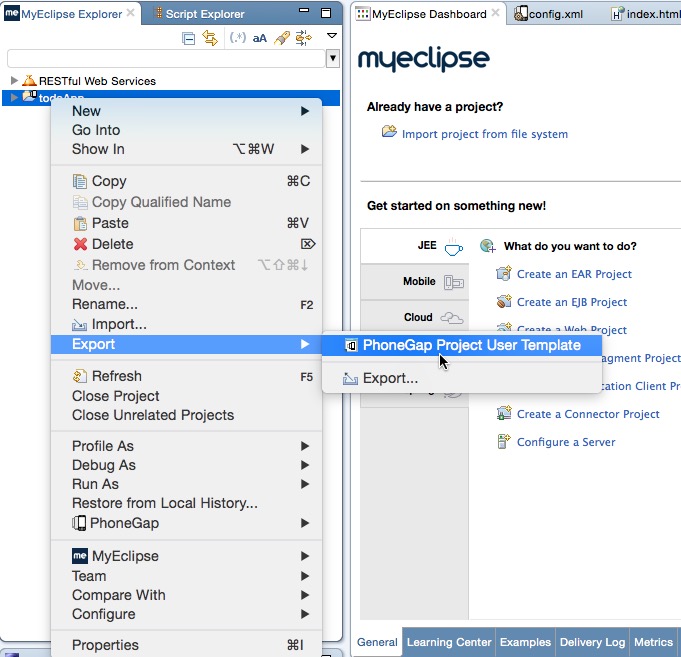
Task: Click the Connector Project icon
Action: (504, 413)
